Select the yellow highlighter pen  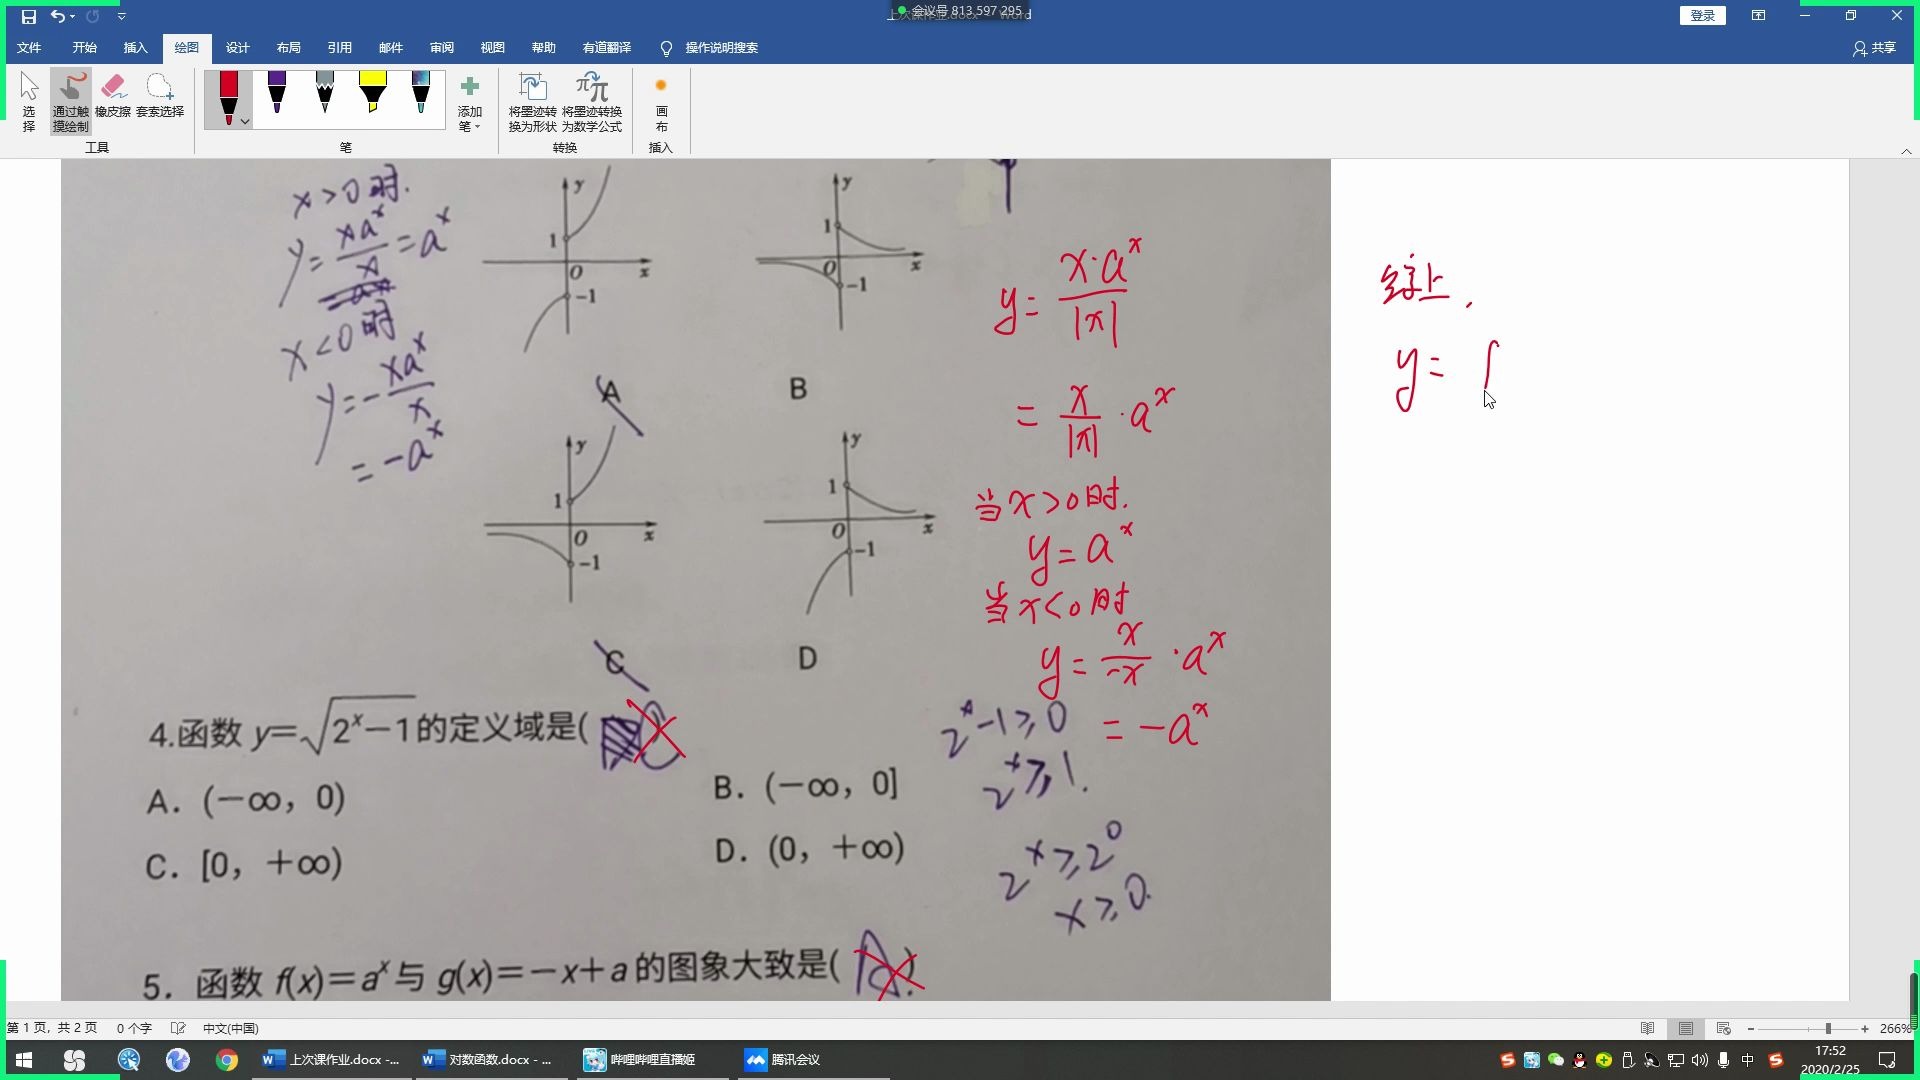[x=373, y=95]
